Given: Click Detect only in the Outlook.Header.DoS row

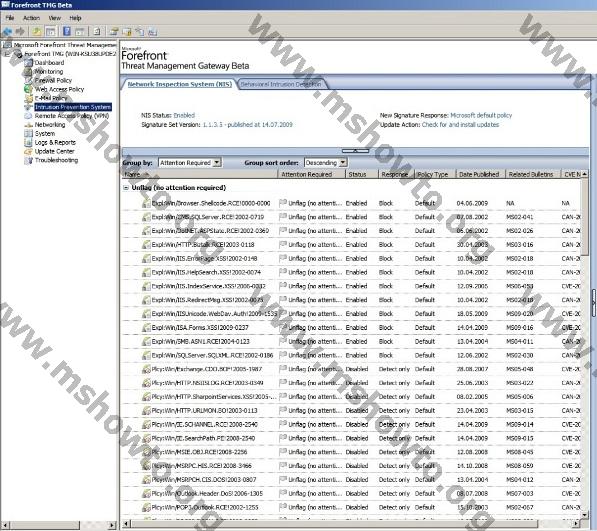Looking at the screenshot, I should (x=394, y=494).
